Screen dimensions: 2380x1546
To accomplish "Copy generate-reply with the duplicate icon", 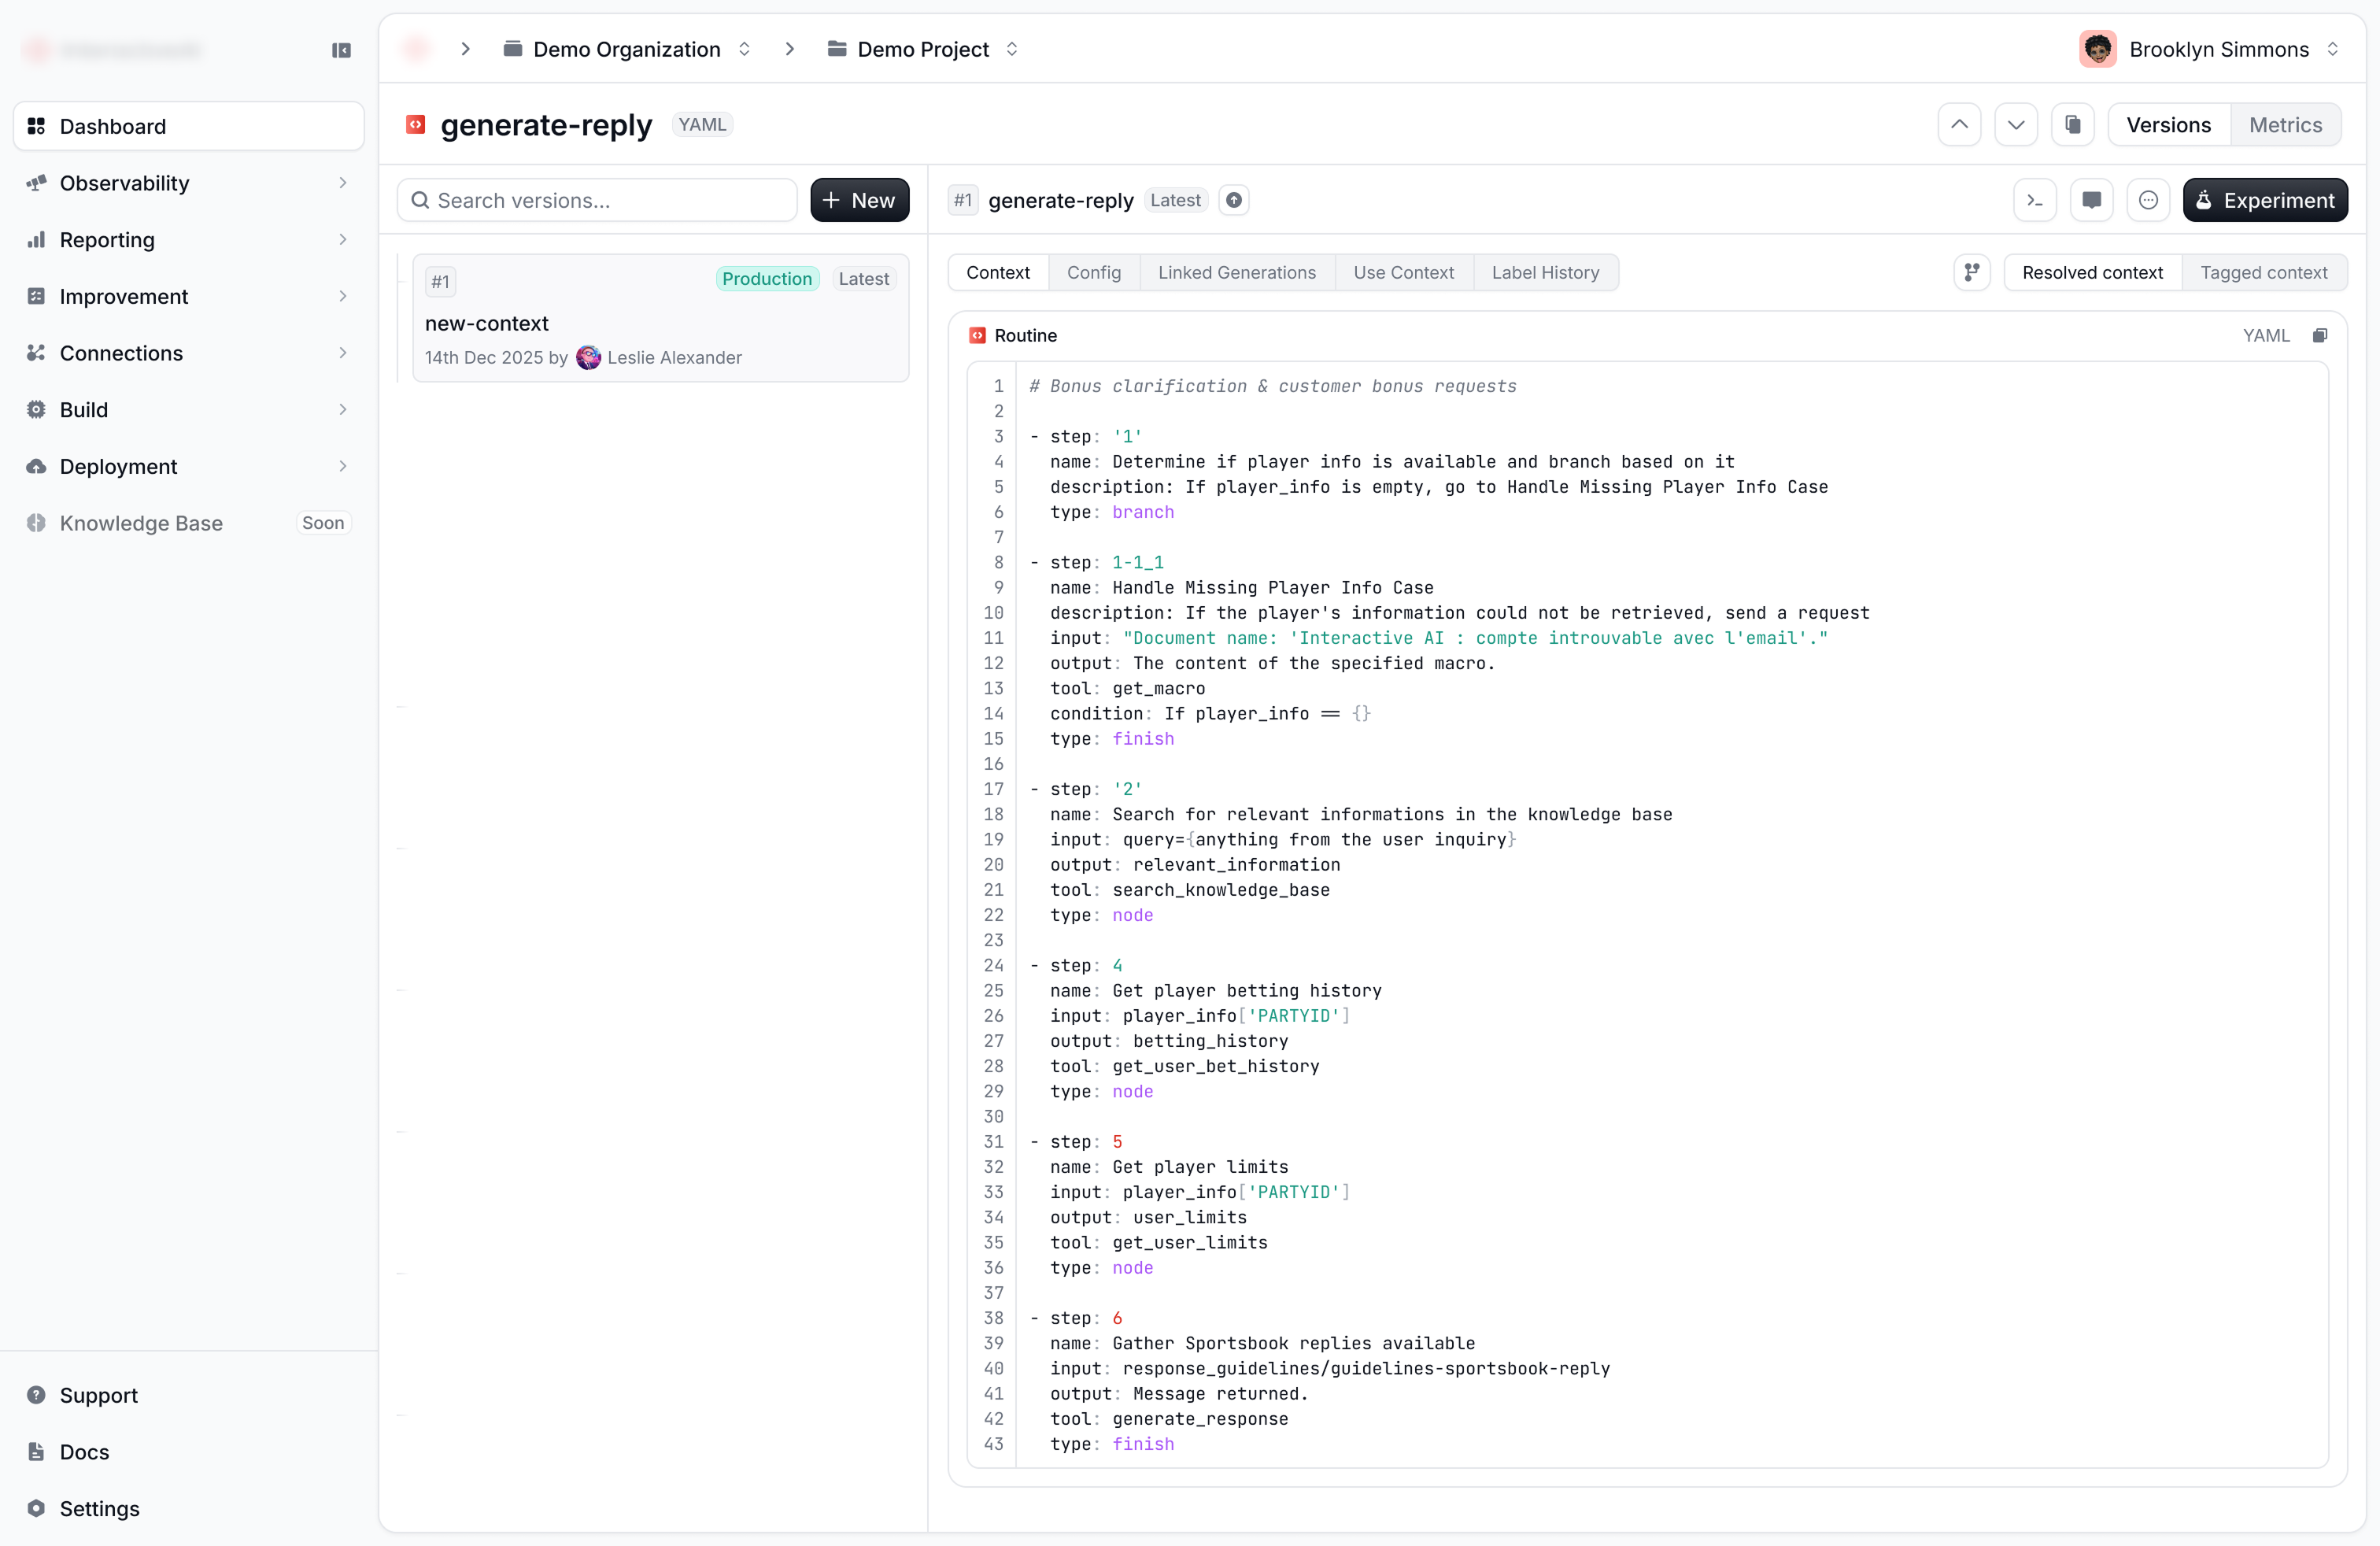I will (2073, 125).
